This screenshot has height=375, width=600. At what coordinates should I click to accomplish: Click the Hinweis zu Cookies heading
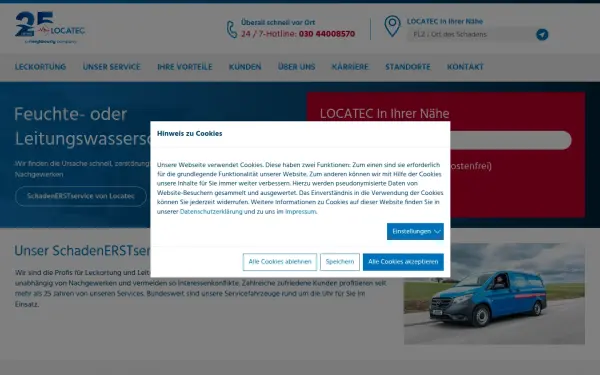(189, 134)
